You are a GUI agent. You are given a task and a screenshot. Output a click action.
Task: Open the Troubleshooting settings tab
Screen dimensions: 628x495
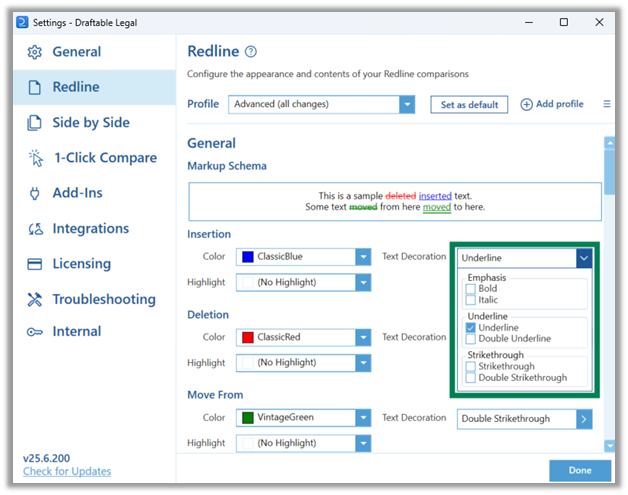pyautogui.click(x=95, y=300)
